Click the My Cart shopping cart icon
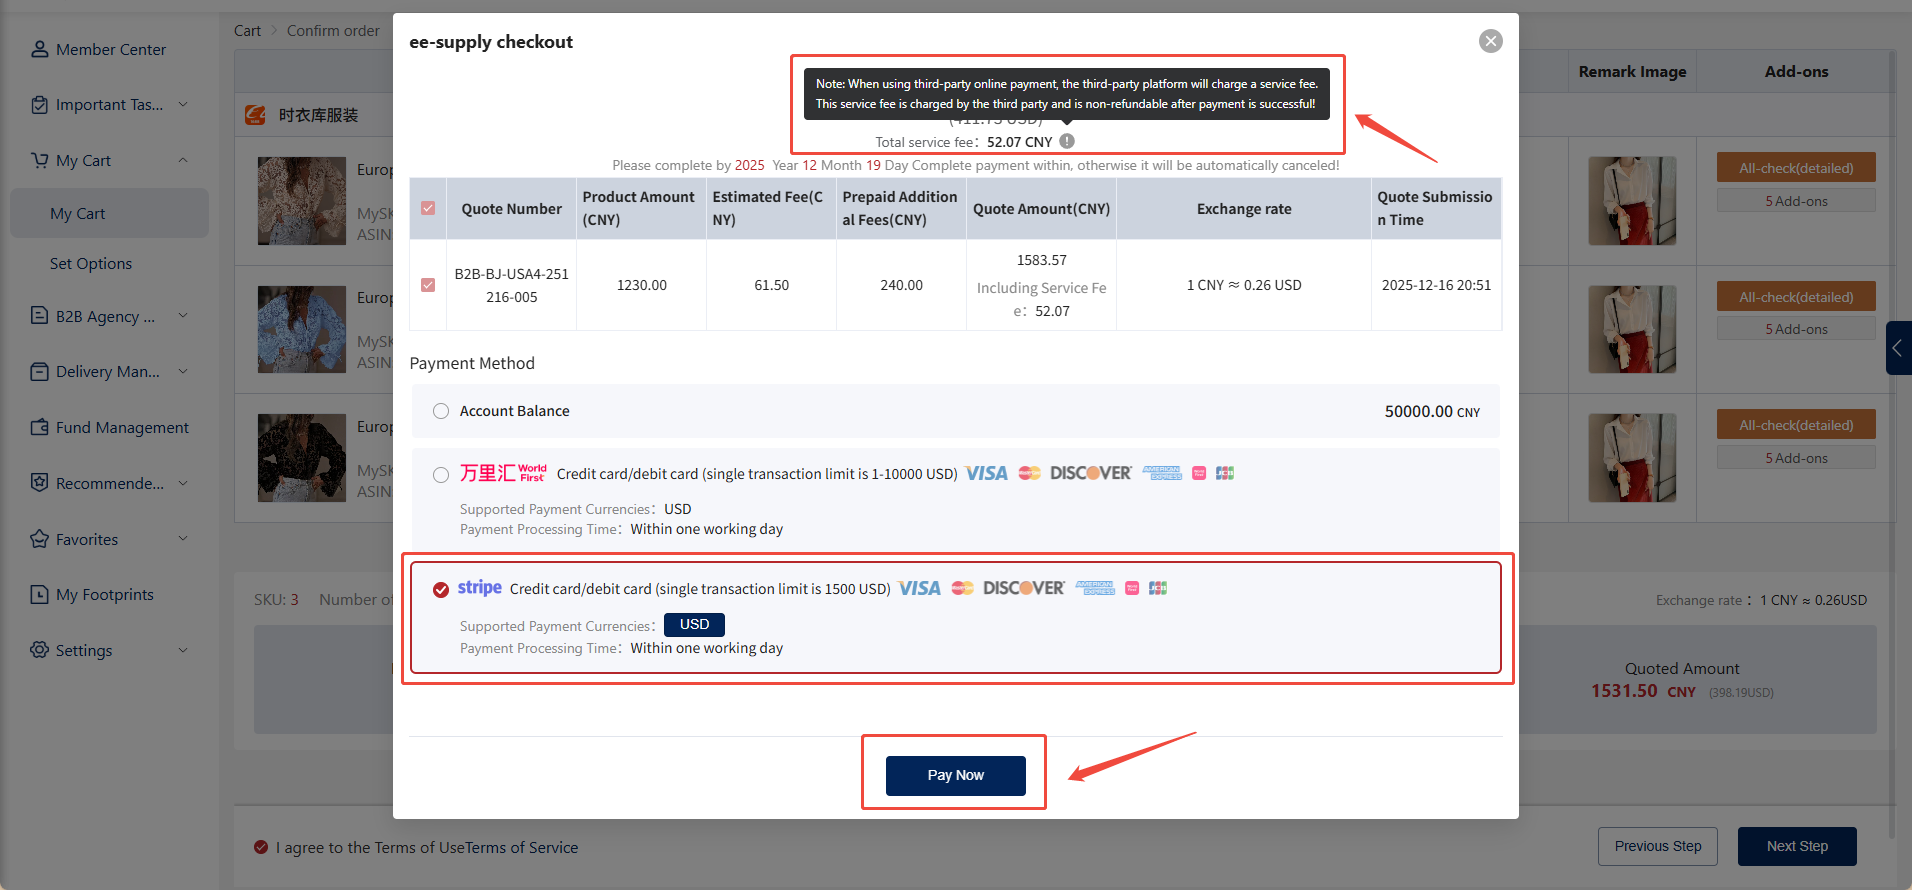This screenshot has height=890, width=1912. point(39,160)
